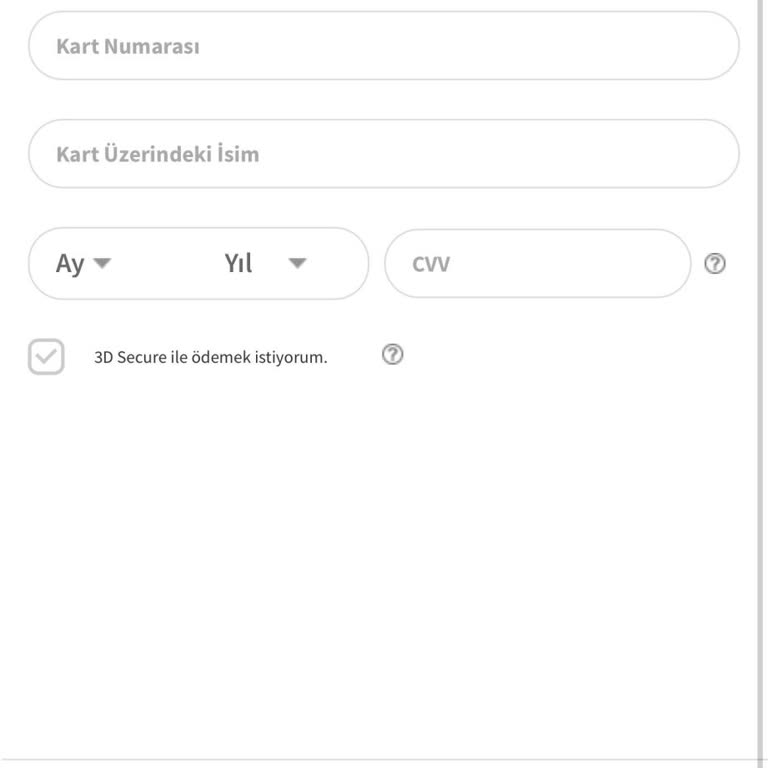The image size is (768, 768).
Task: Click the arrow icon beside Ay
Action: tap(102, 264)
